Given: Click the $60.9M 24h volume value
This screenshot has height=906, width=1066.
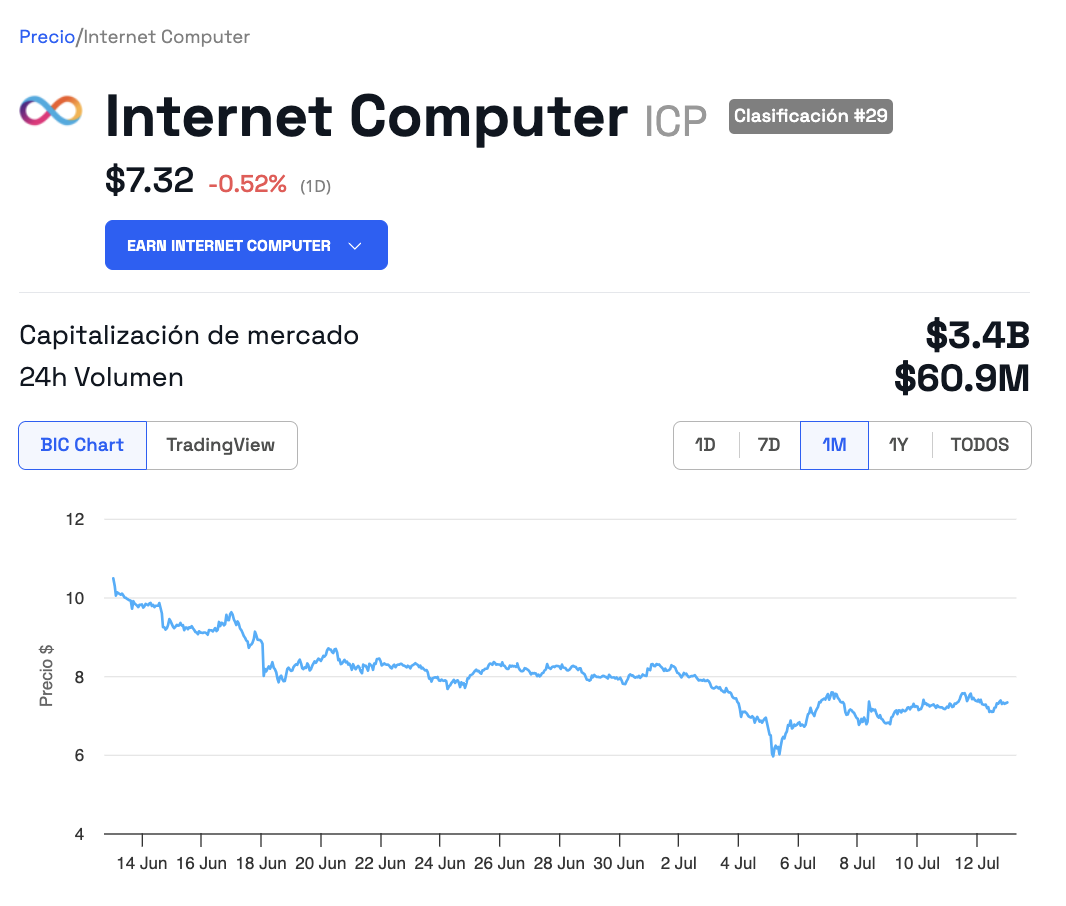Looking at the screenshot, I should pyautogui.click(x=962, y=378).
